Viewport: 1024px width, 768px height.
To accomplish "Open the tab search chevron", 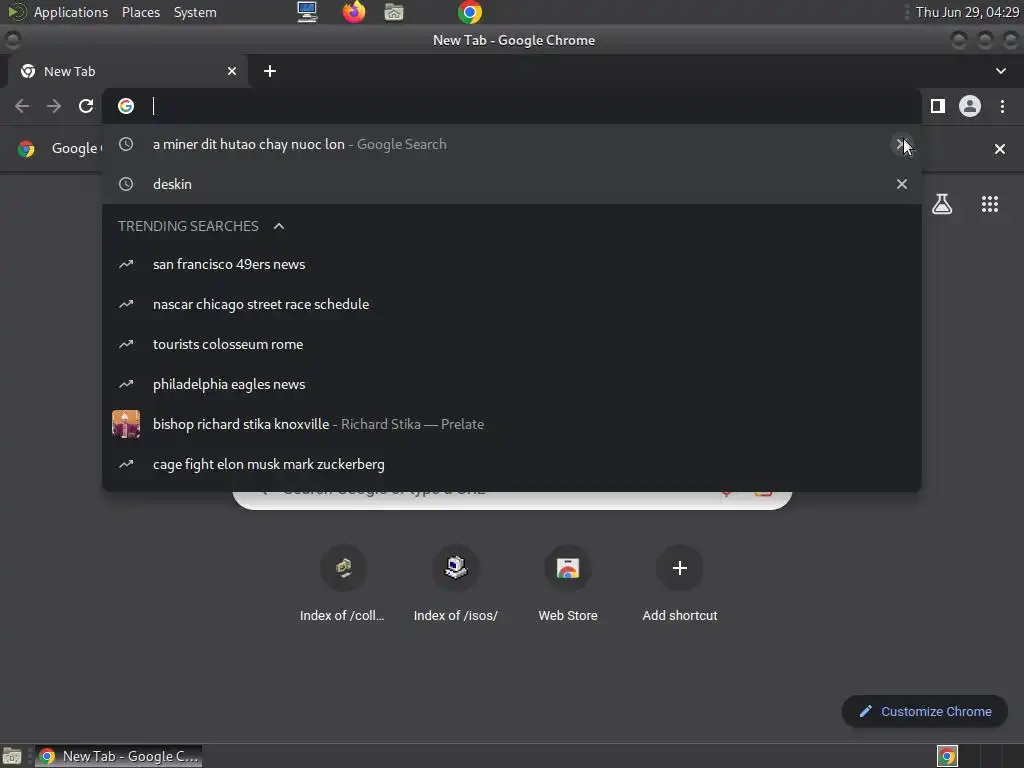I will [1001, 71].
